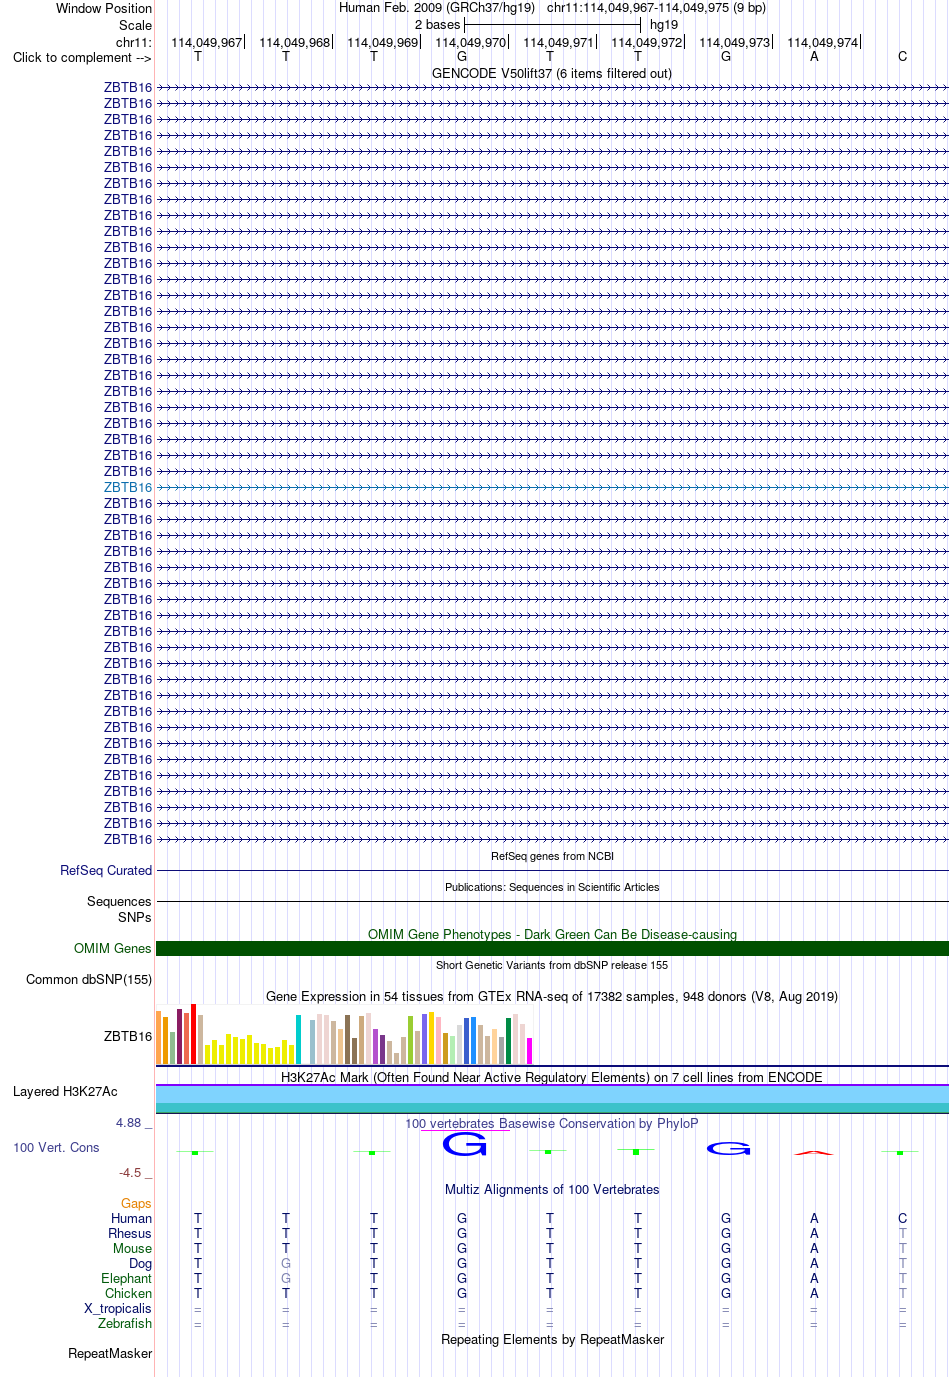Click the 'hg19' label beside scale bar

[664, 25]
